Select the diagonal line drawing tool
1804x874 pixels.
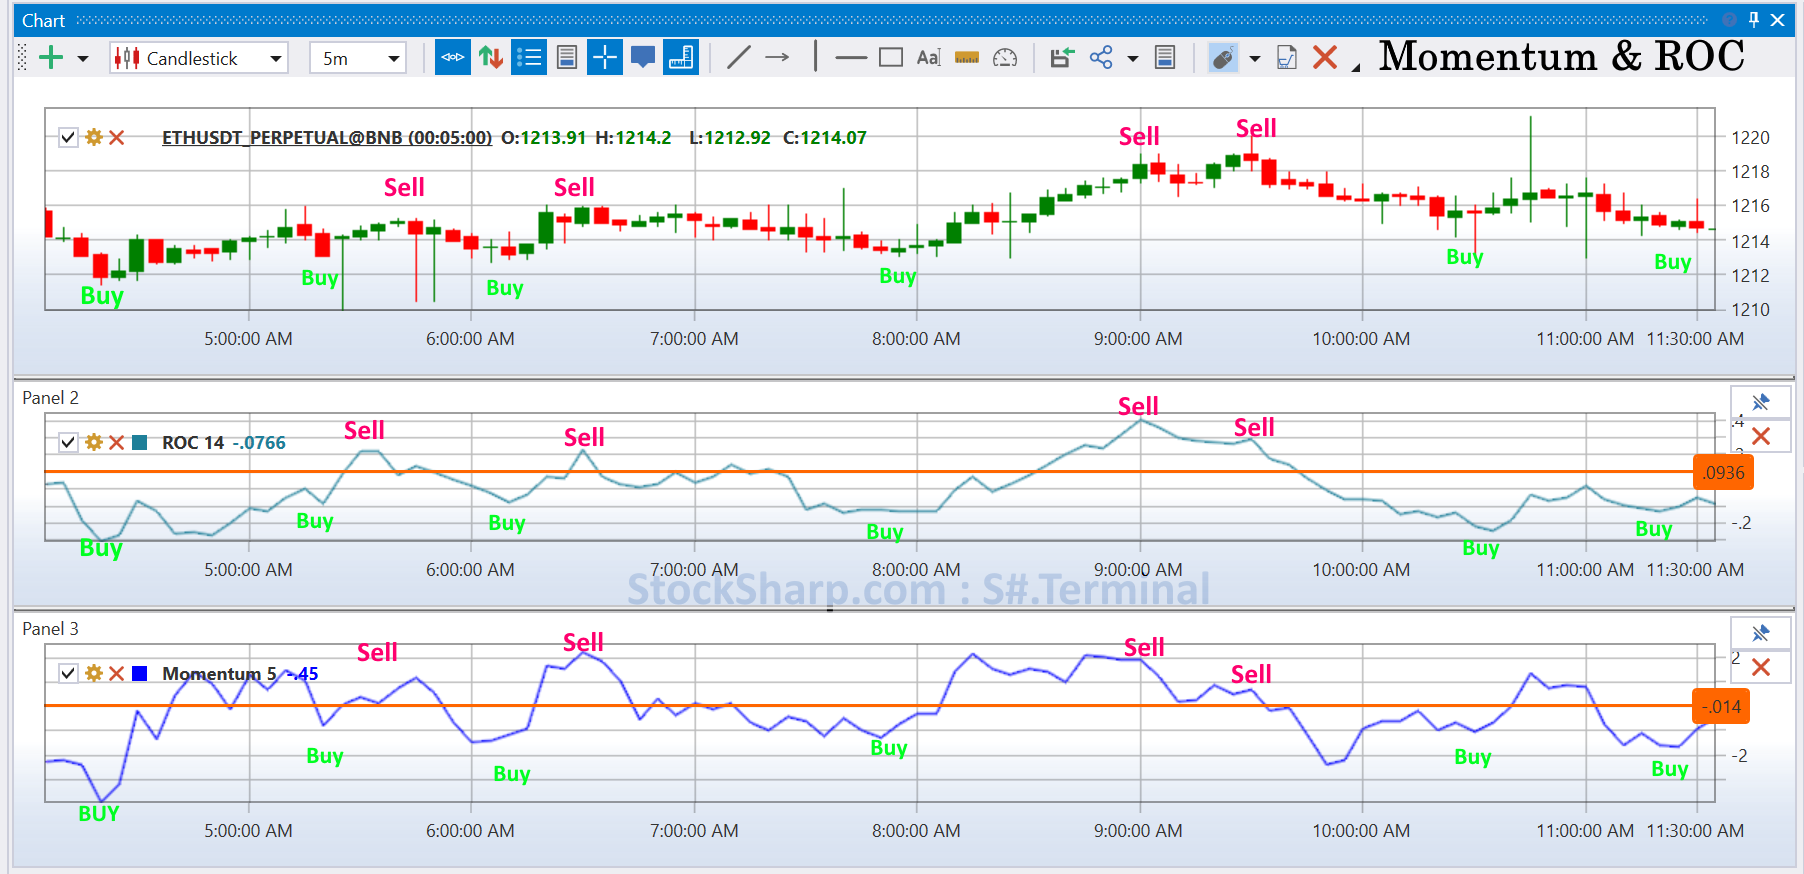[738, 57]
